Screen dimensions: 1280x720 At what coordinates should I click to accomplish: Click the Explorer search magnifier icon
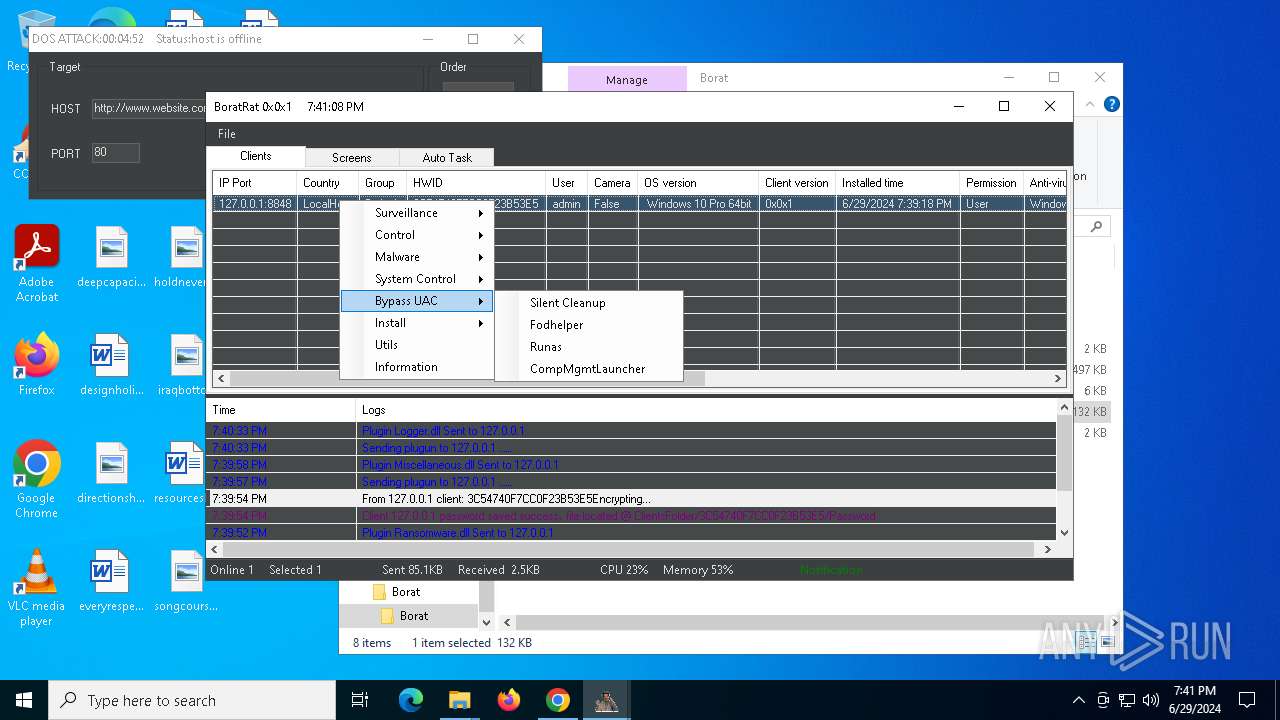click(1096, 227)
